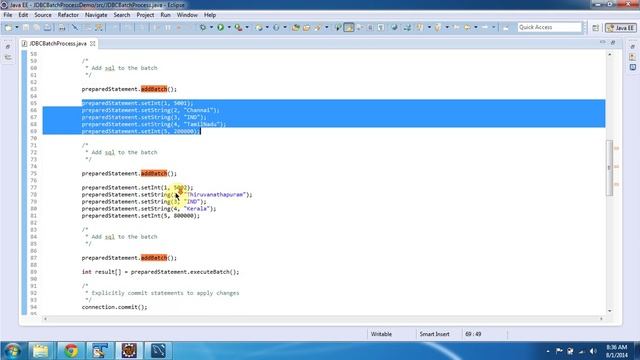640x360 pixels.
Task: Open the Refactor menu
Action: click(68, 15)
